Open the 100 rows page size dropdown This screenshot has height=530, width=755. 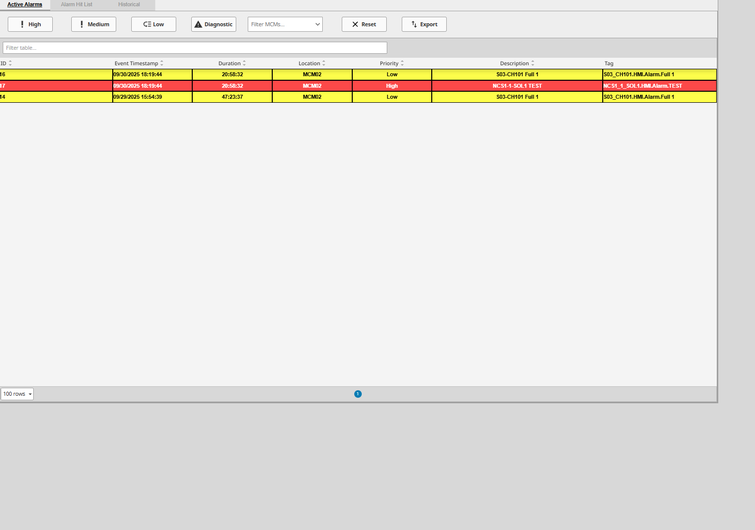[x=17, y=394]
